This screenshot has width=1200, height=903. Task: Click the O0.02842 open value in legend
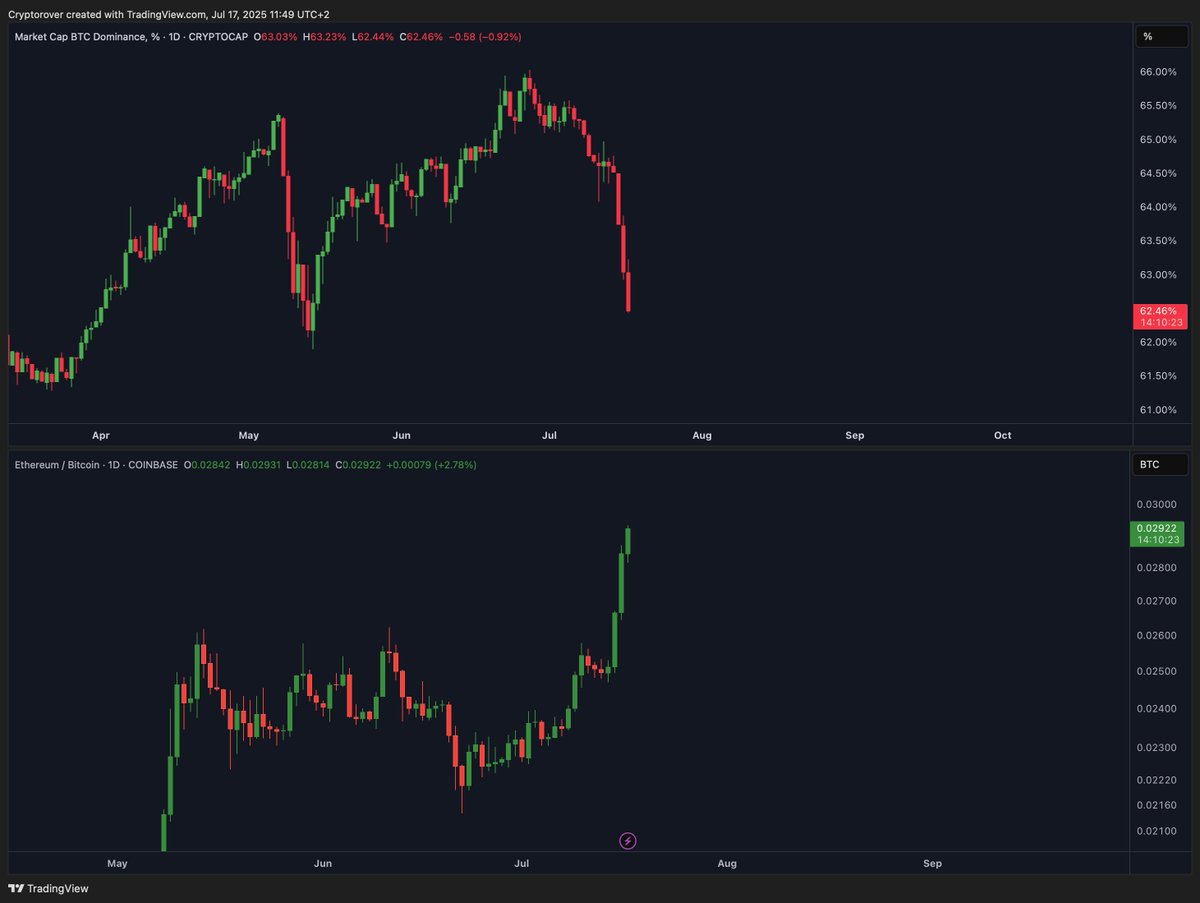click(207, 465)
